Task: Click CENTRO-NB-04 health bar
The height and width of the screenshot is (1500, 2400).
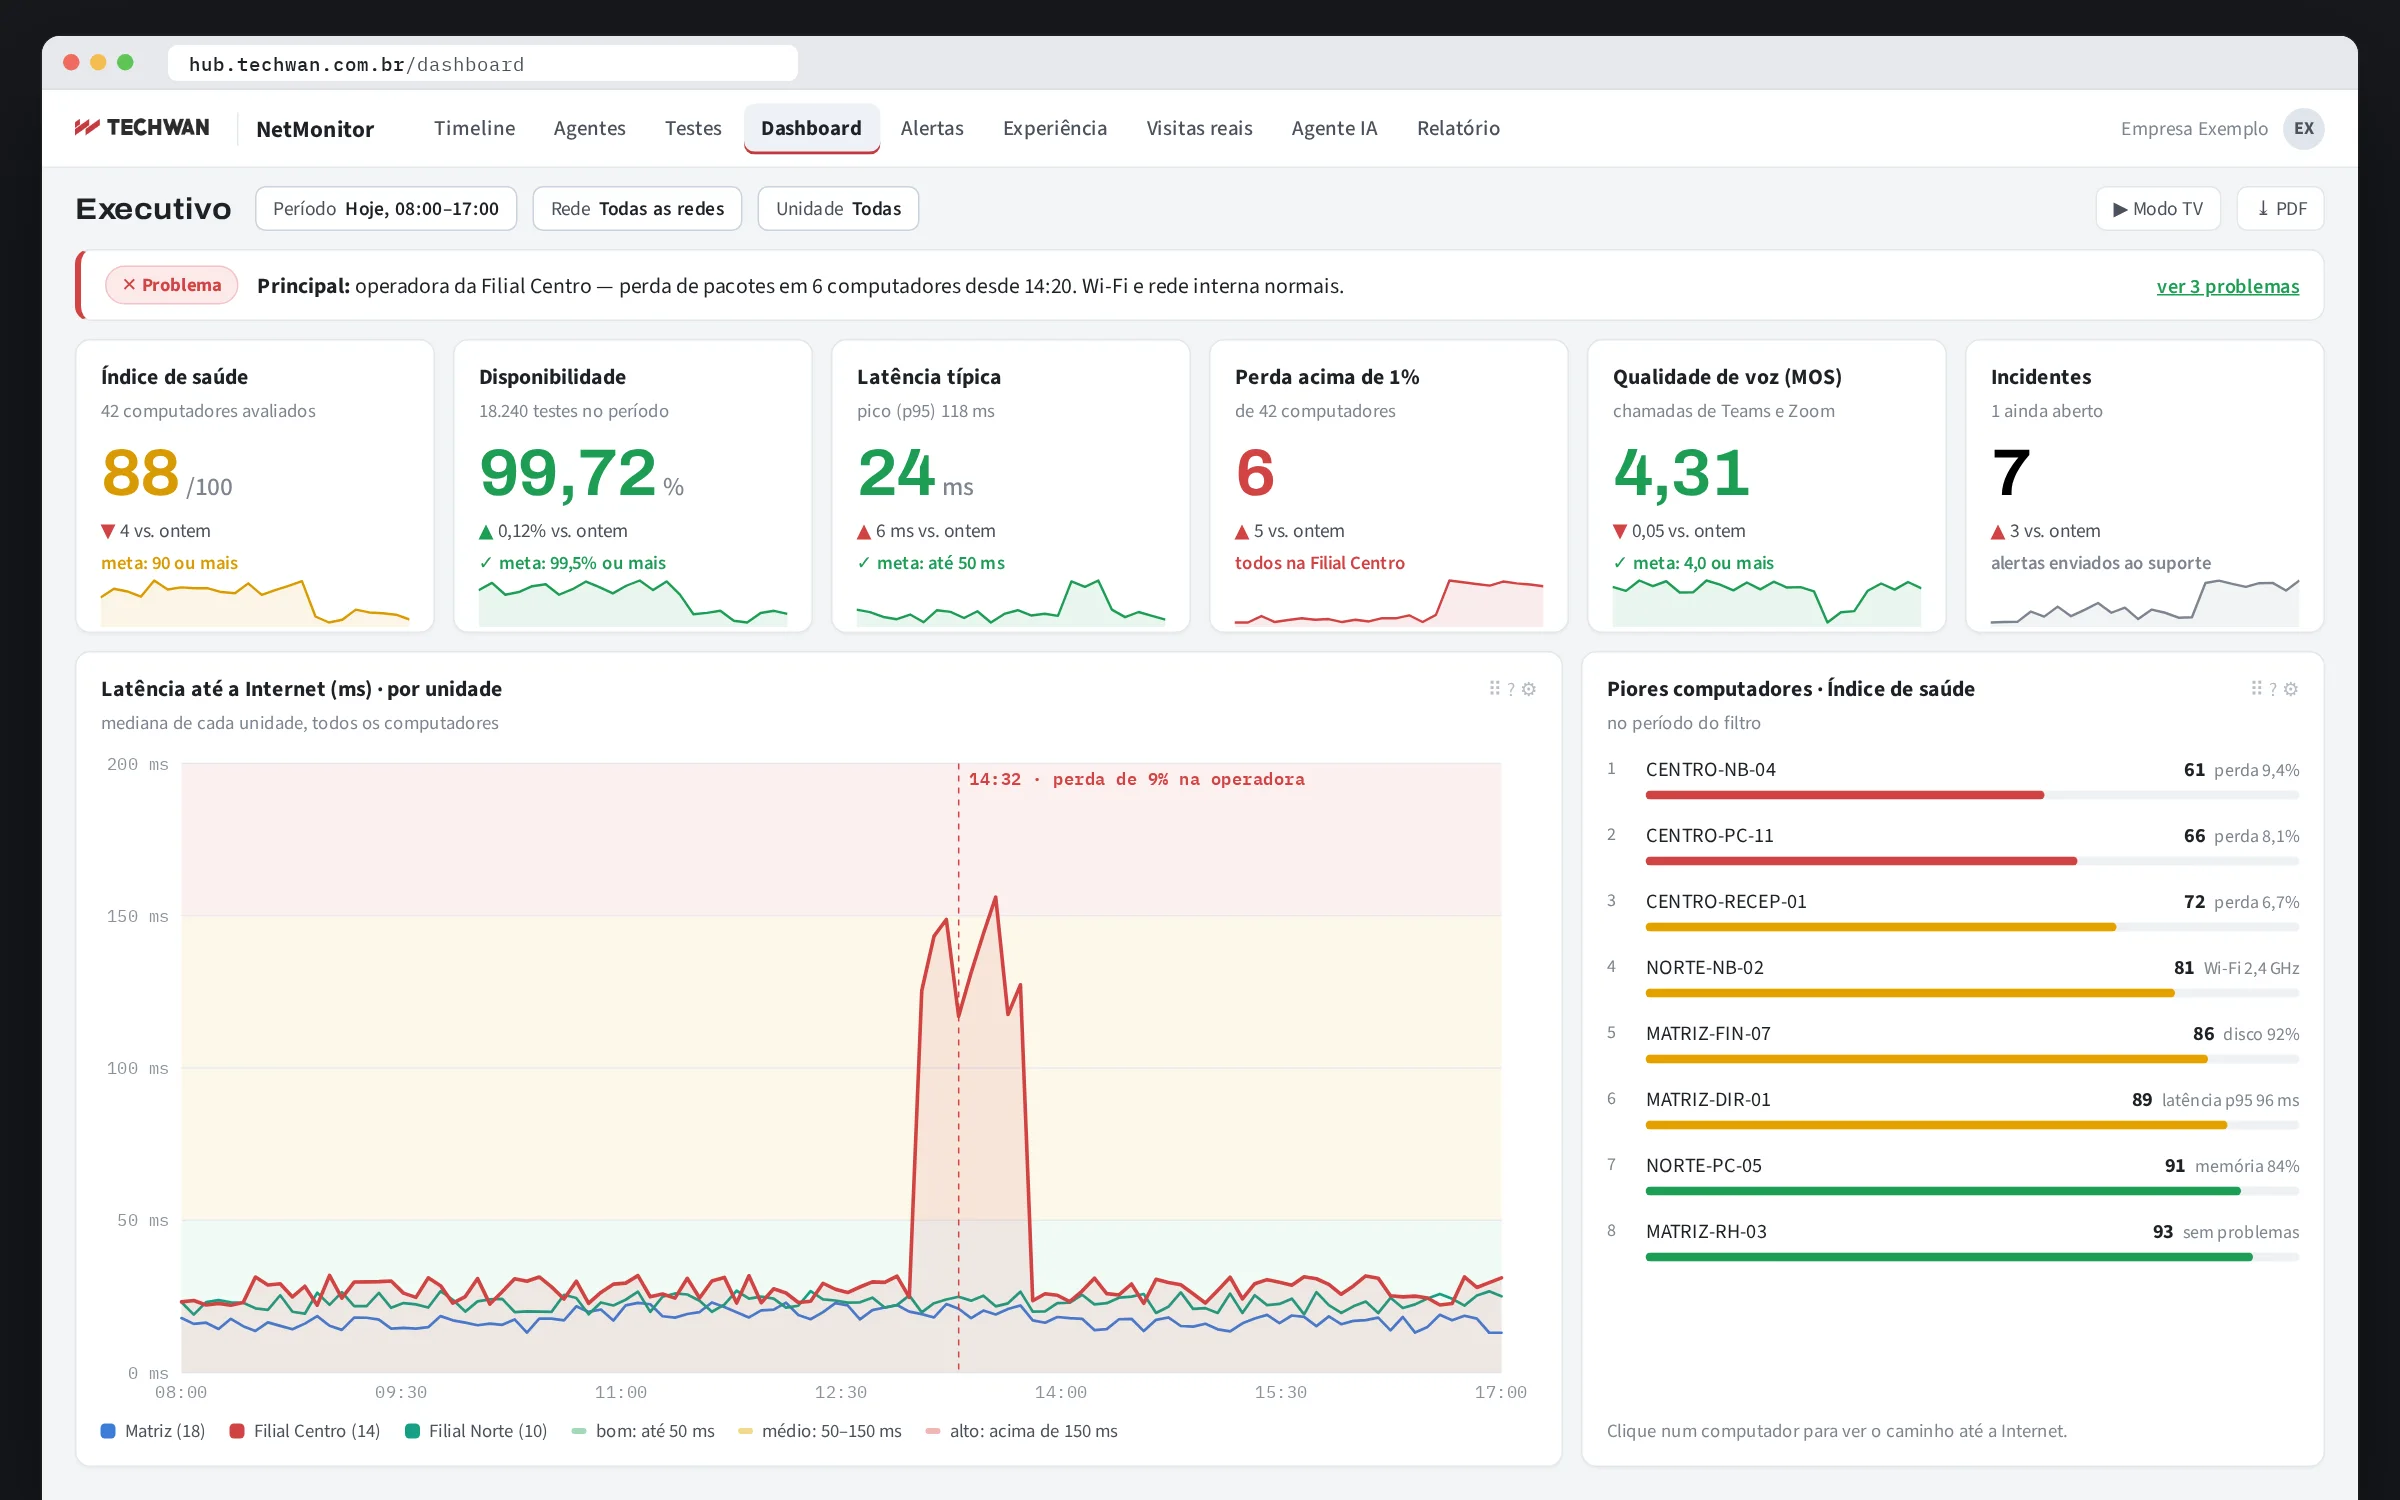Action: [x=1972, y=795]
